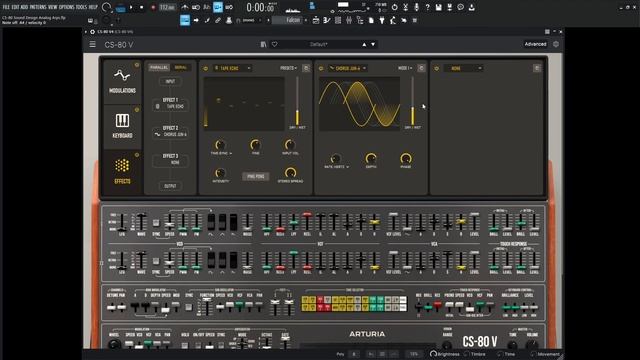This screenshot has height=360, width=640.
Task: Open the PATTERNS menu
Action: coord(38,7)
